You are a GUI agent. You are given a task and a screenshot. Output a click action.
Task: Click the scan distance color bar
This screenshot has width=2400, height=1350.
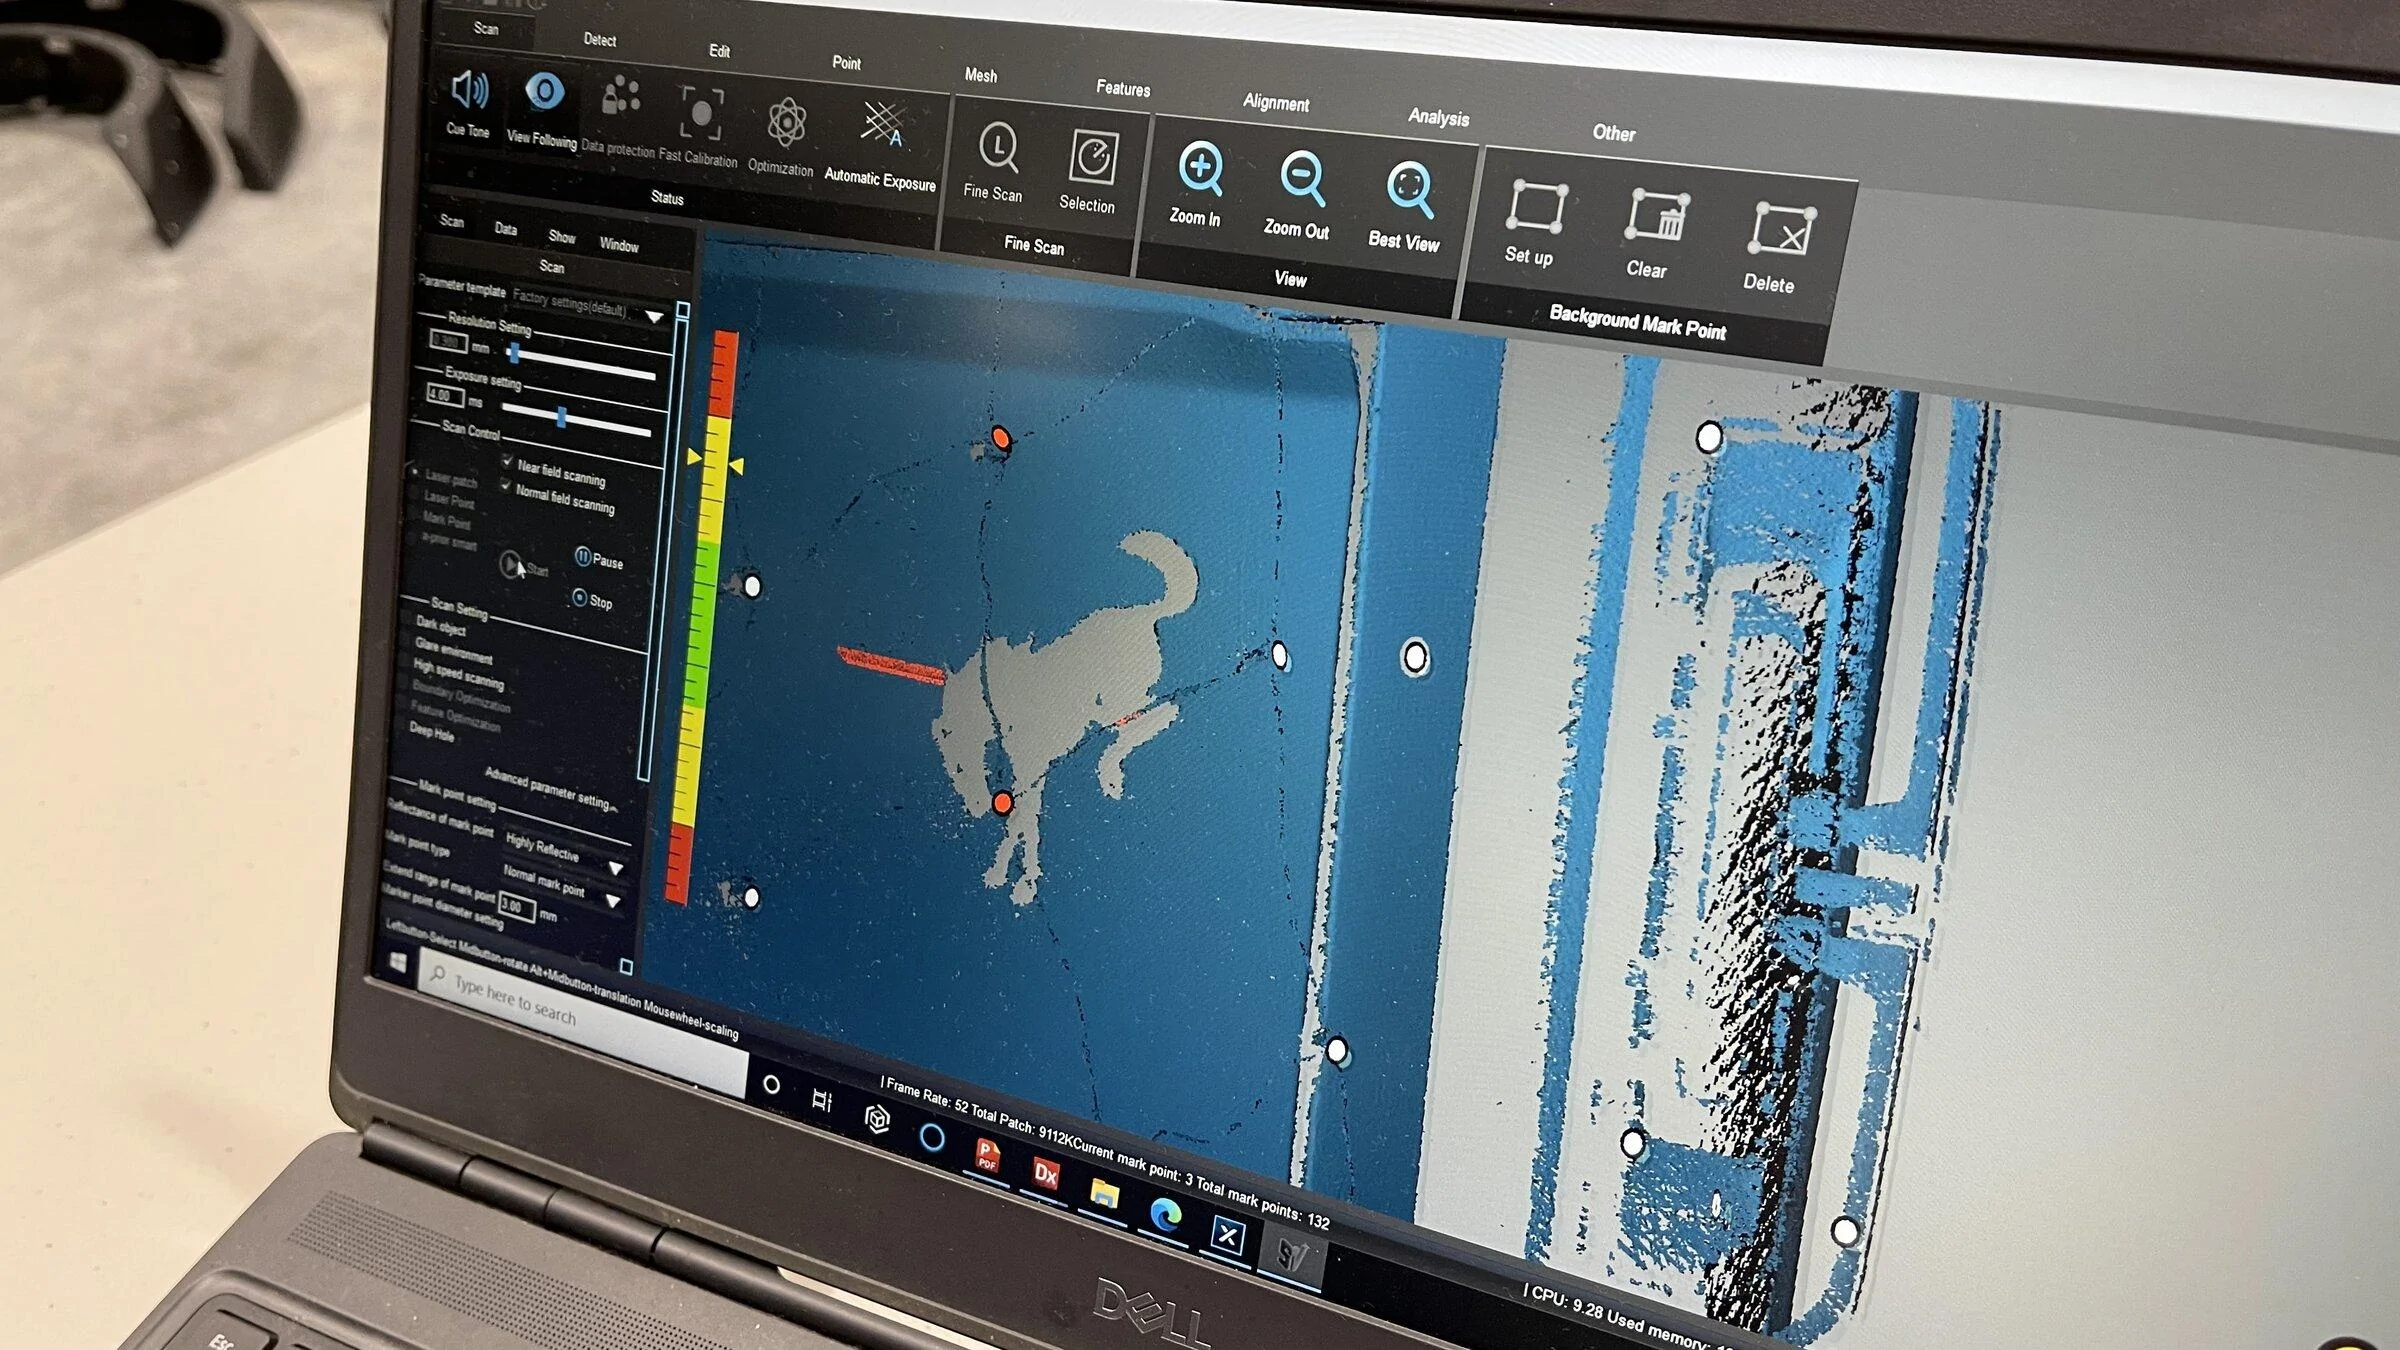click(x=701, y=618)
